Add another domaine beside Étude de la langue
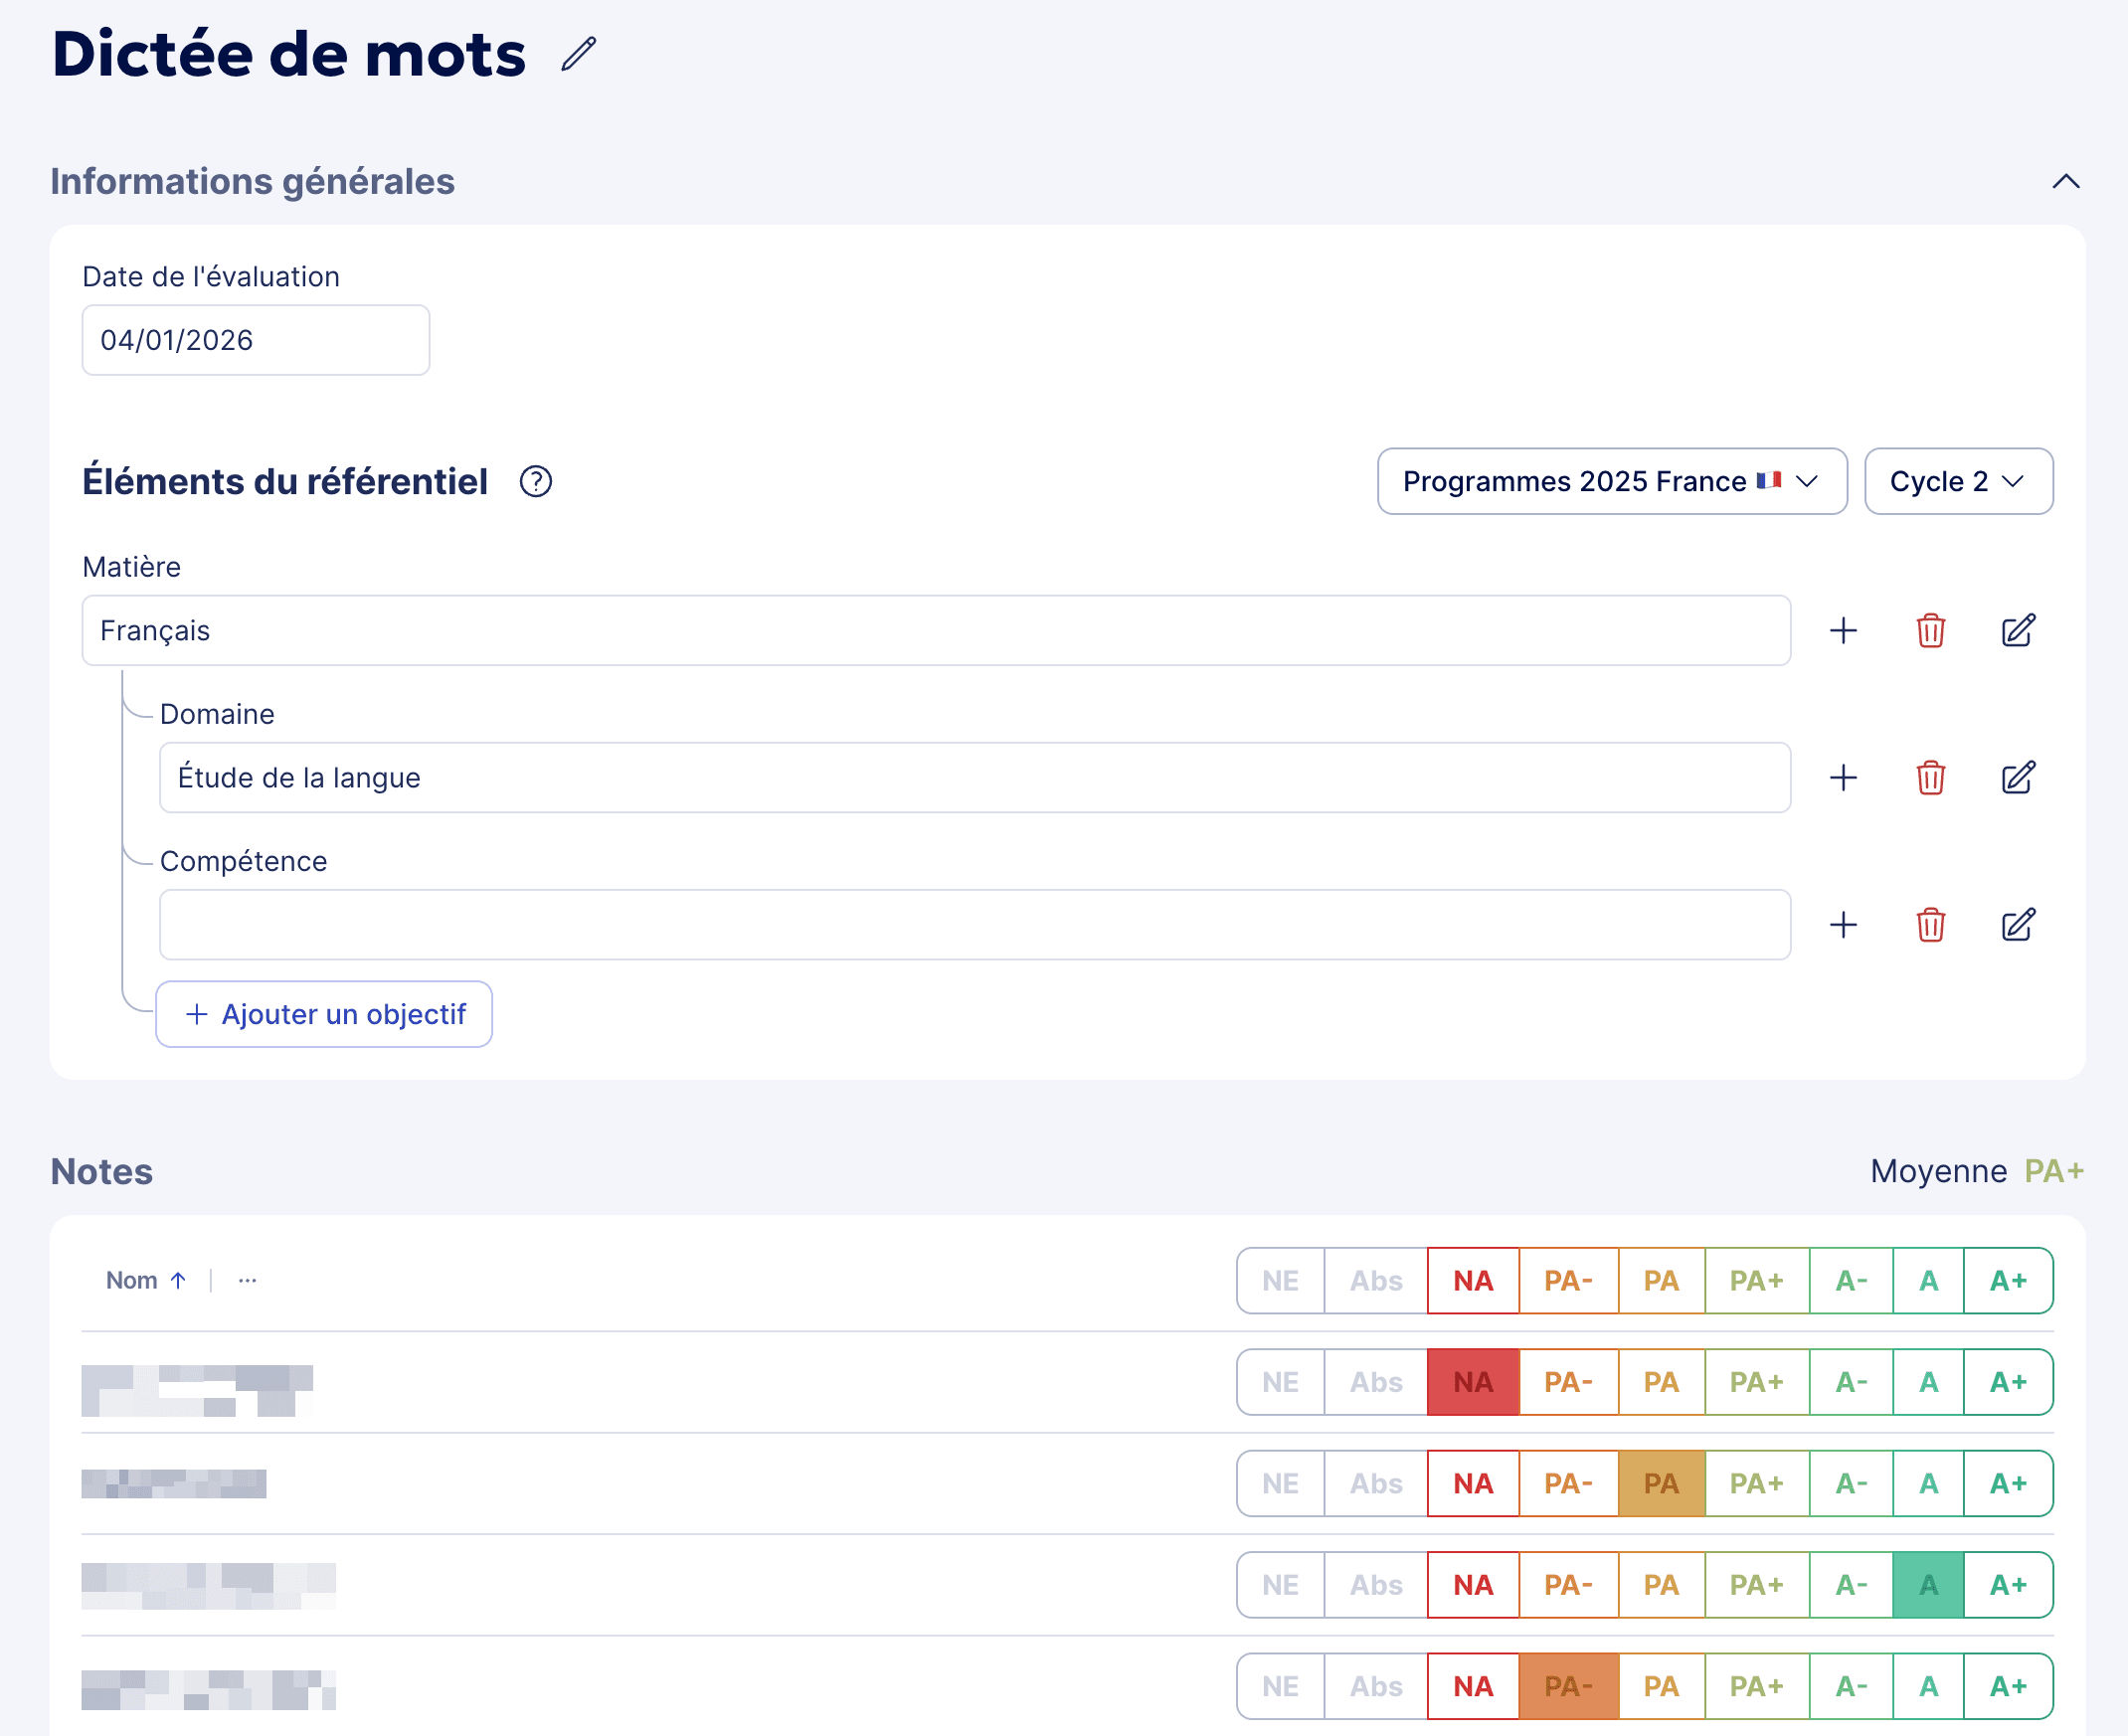Screen dimensions: 2128x1736 pyautogui.click(x=1843, y=778)
